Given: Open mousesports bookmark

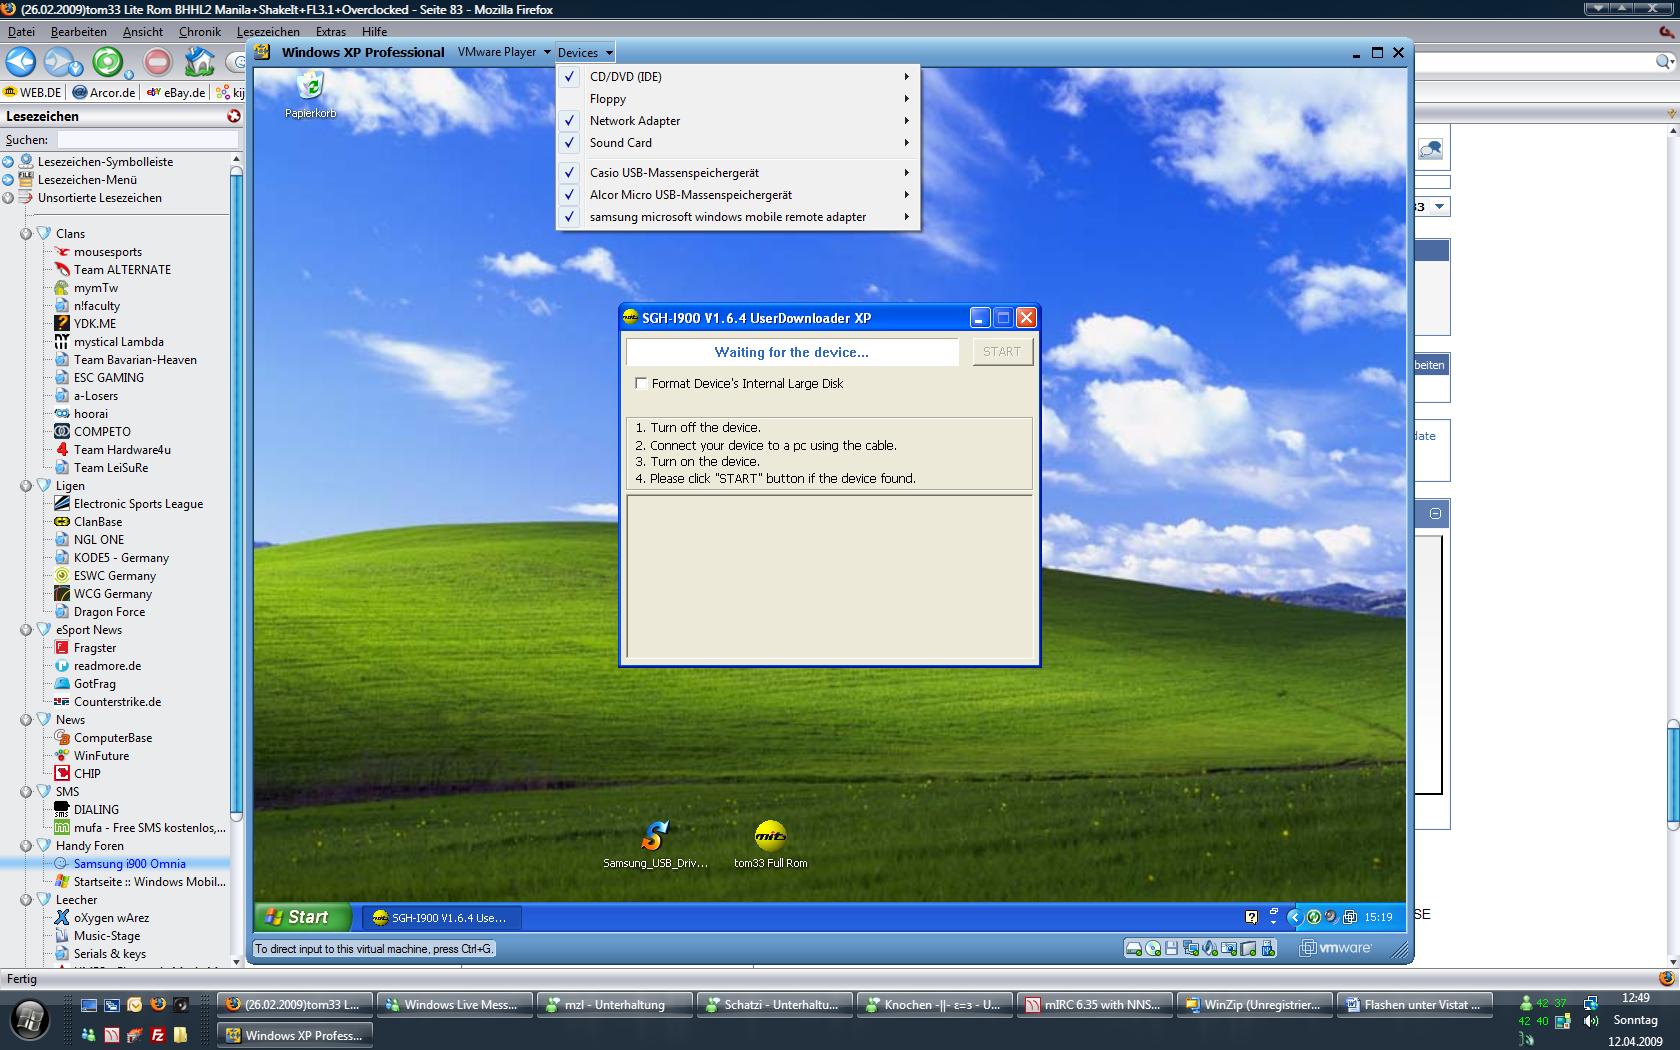Looking at the screenshot, I should pos(107,252).
